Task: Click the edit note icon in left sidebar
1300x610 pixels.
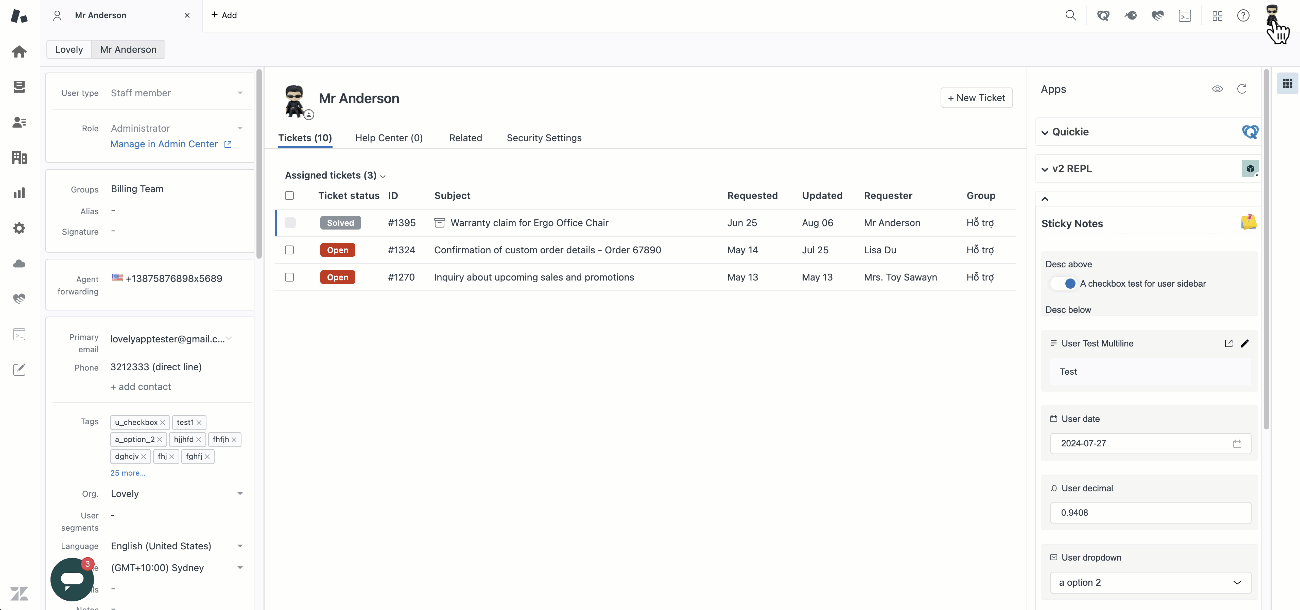Action: 19,369
